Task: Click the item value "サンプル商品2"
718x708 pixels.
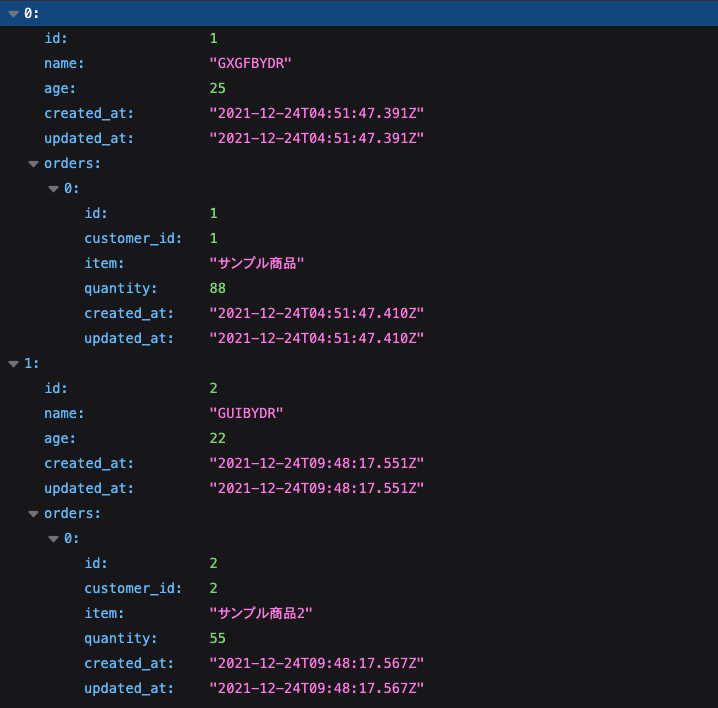Action: coord(261,613)
